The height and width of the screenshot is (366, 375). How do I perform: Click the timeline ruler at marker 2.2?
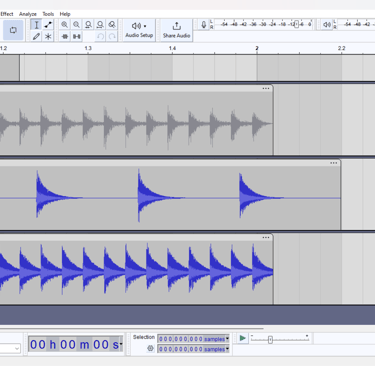(341, 48)
